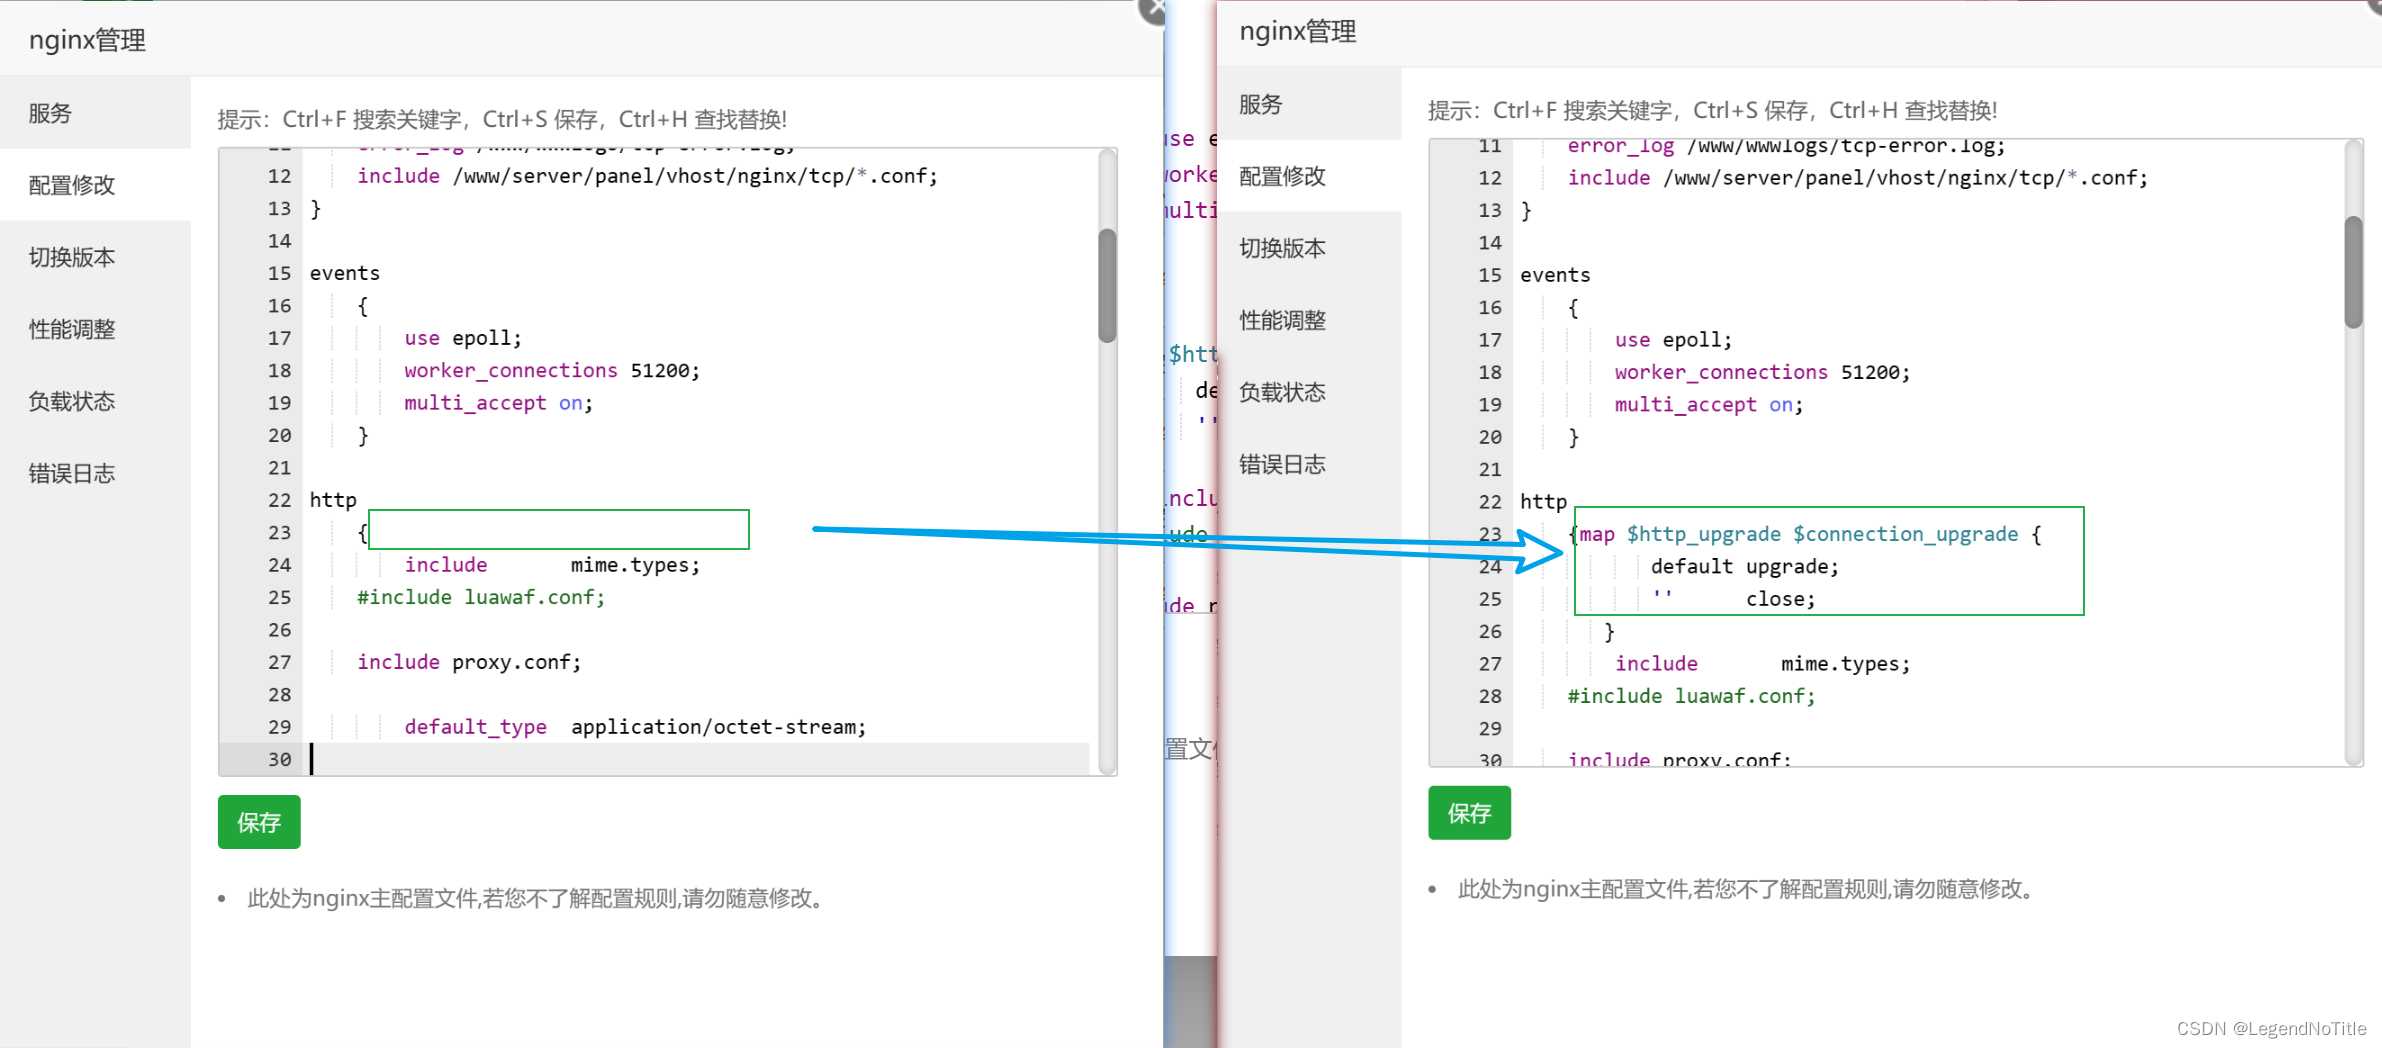Click 'include mime.types;' line in right editor
The height and width of the screenshot is (1048, 2382).
[x=1762, y=664]
